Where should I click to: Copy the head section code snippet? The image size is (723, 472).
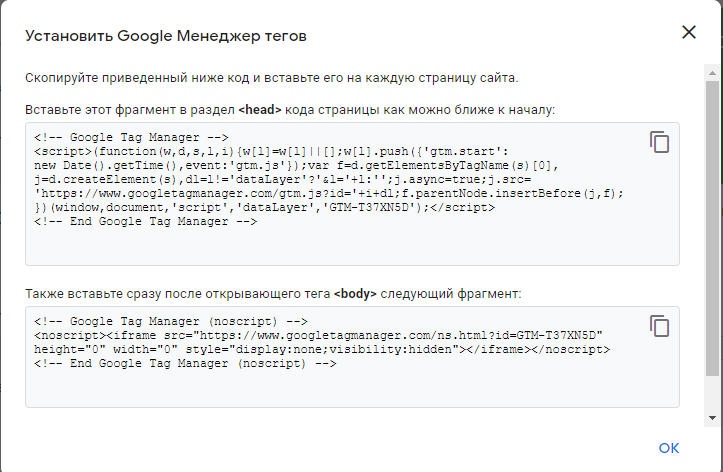pyautogui.click(x=659, y=142)
